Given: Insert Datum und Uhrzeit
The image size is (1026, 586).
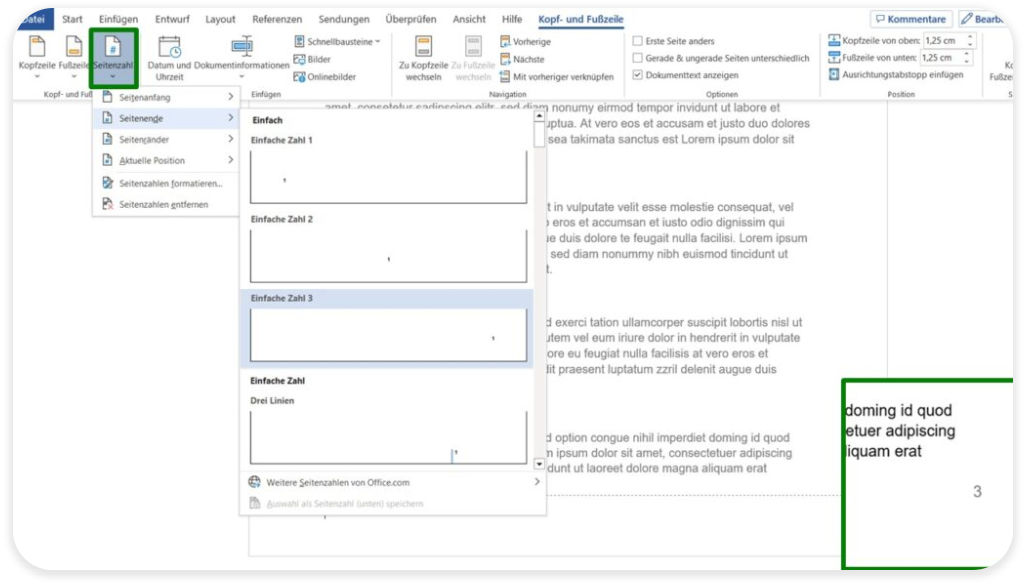Looking at the screenshot, I should [169, 58].
